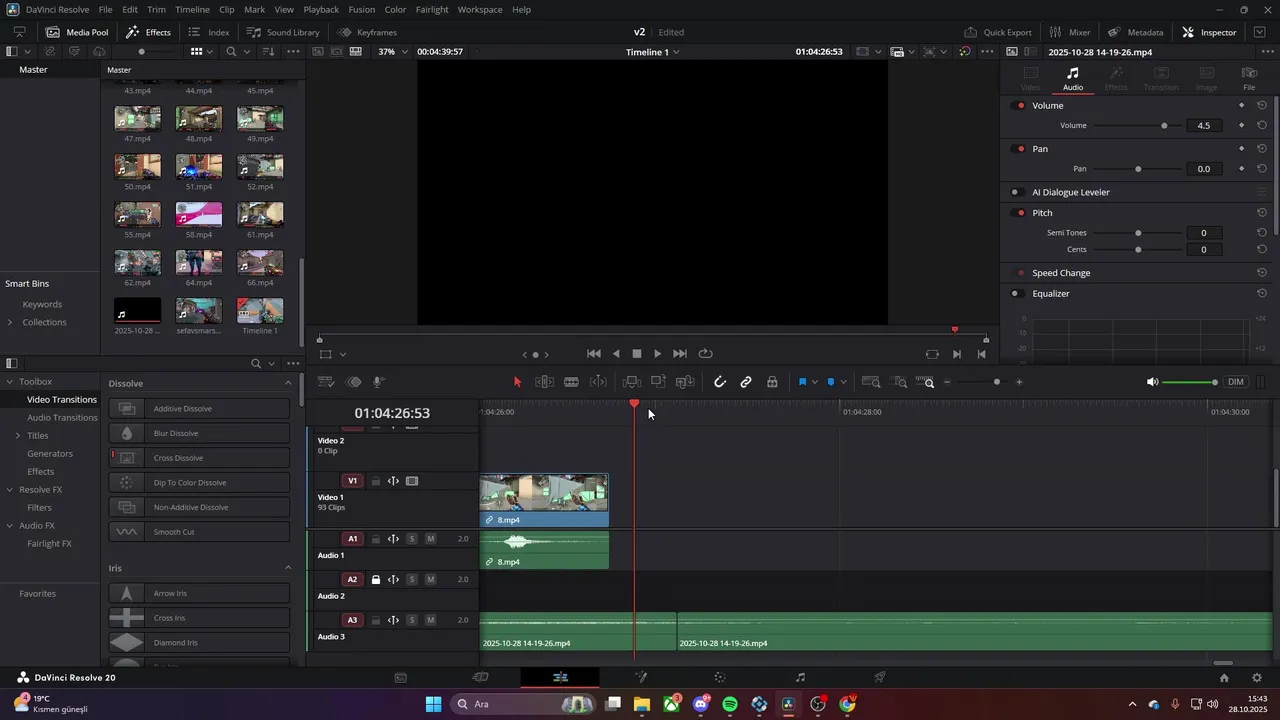
Task: Select the Selection Mode arrow tool
Action: click(x=517, y=382)
